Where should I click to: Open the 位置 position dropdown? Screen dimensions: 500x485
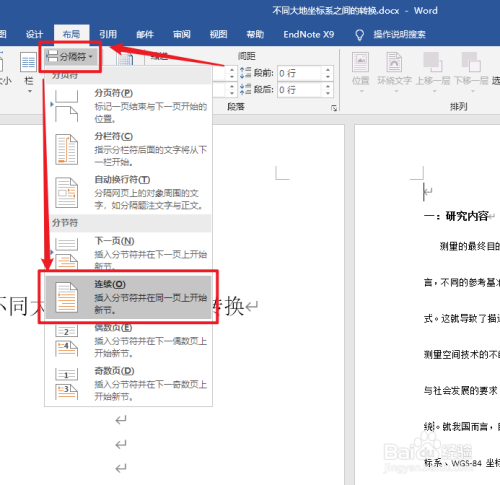point(361,72)
